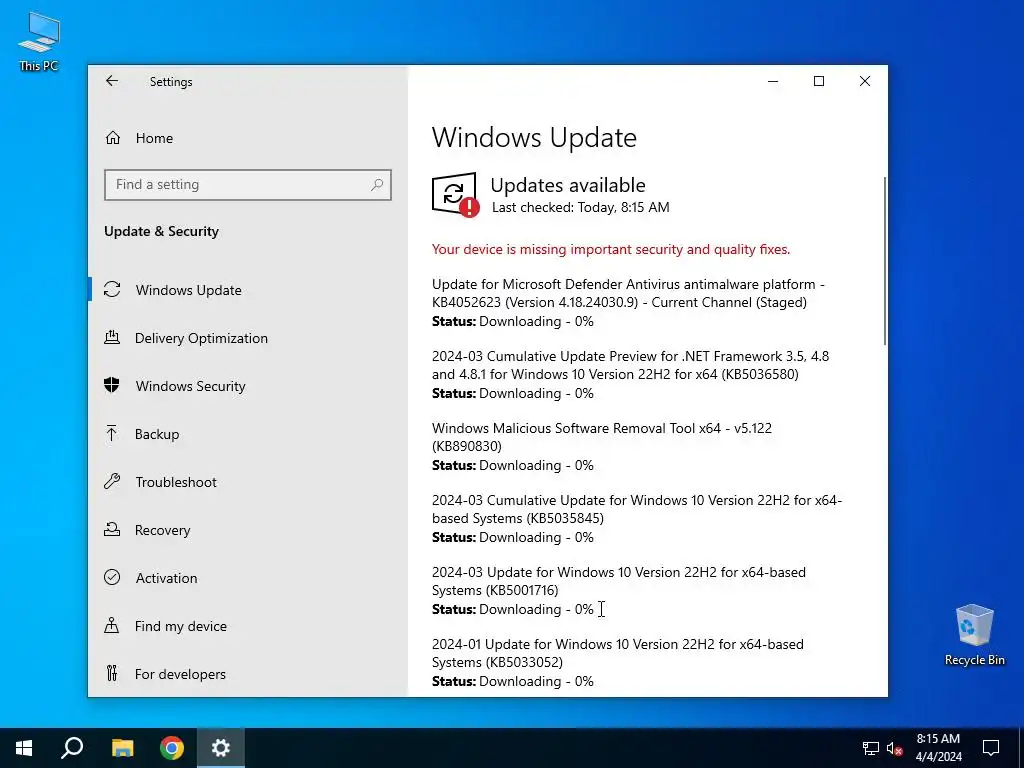Click the Find my device person icon

coord(112,626)
